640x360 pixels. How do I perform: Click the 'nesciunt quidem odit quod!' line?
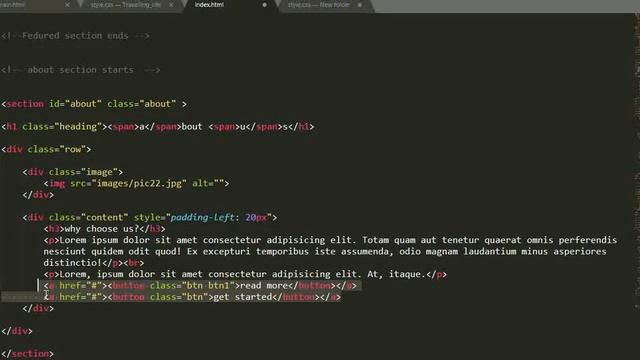point(325,251)
